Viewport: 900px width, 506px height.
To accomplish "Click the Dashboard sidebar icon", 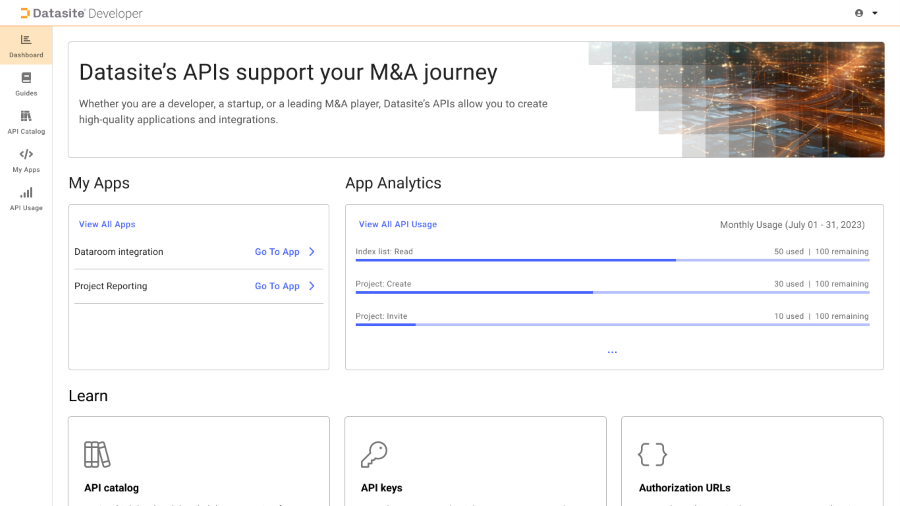I will tap(26, 40).
